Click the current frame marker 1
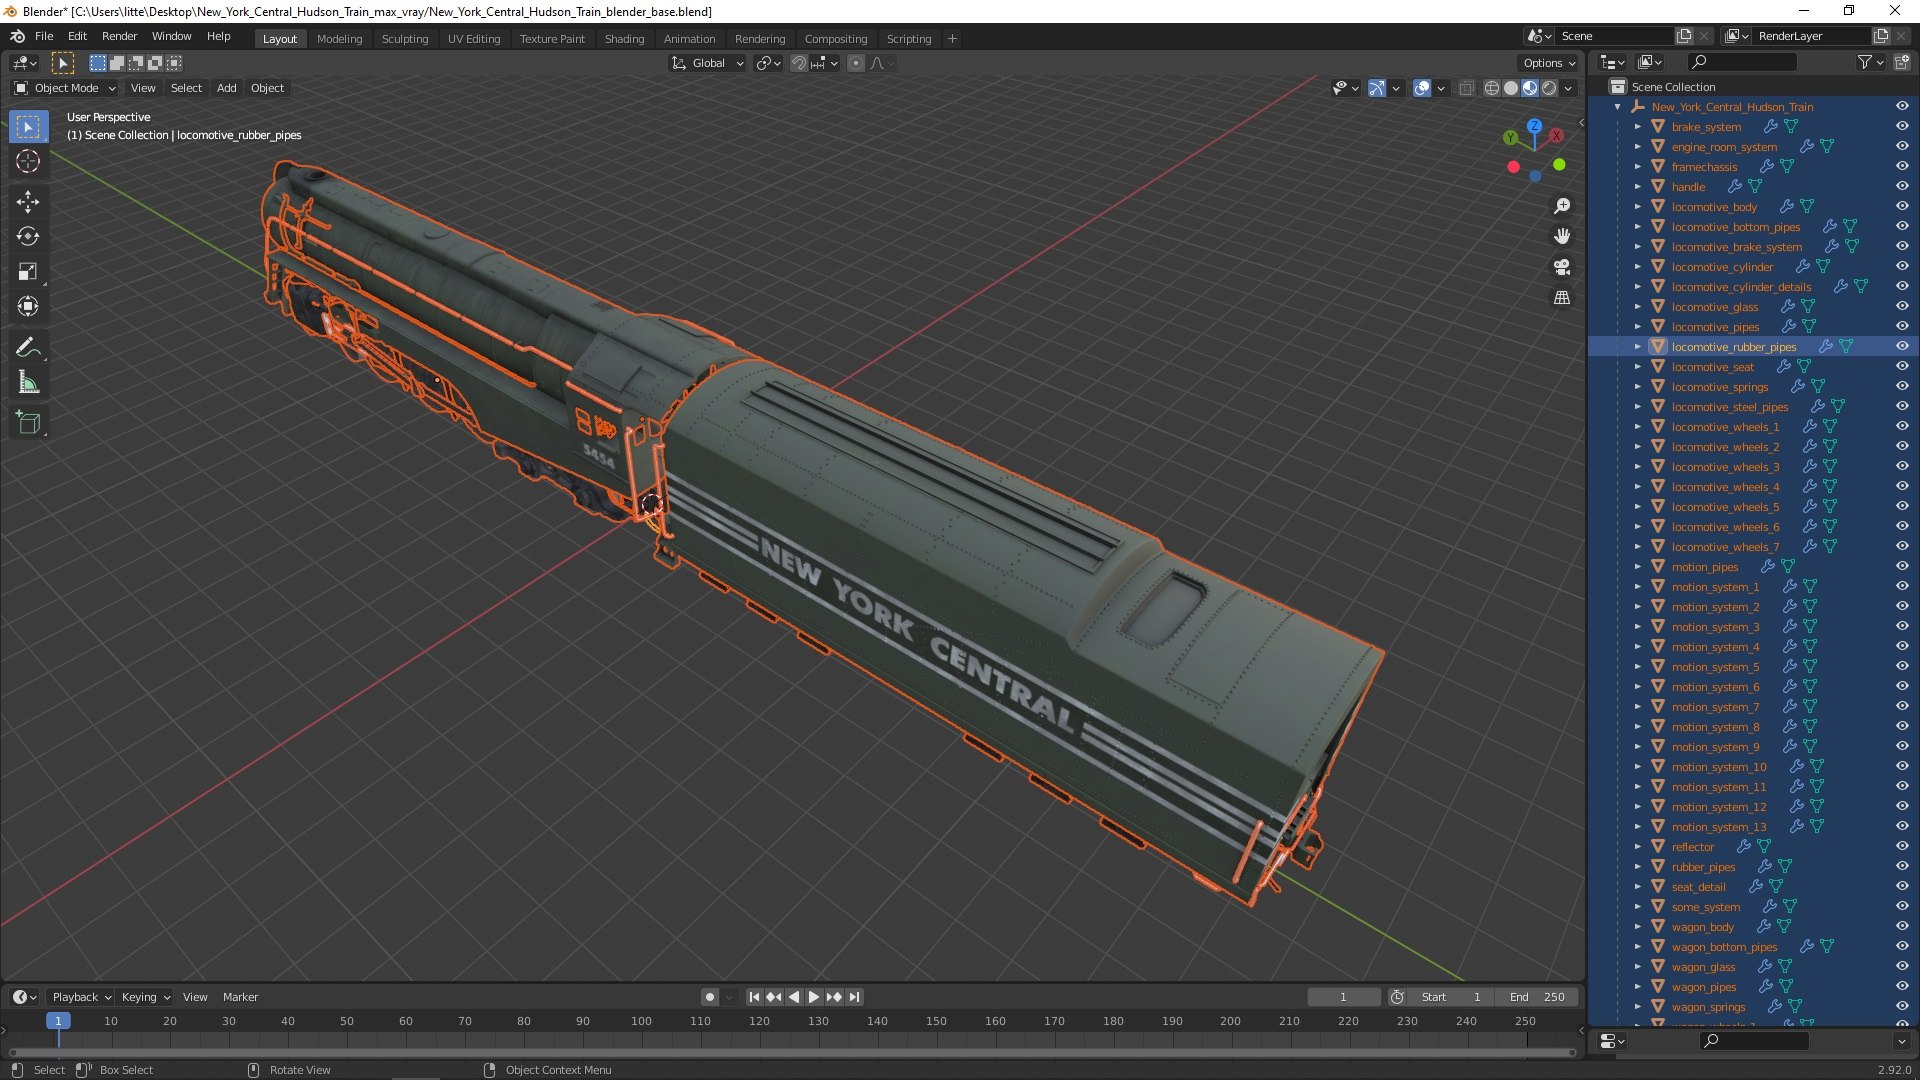 [58, 1021]
